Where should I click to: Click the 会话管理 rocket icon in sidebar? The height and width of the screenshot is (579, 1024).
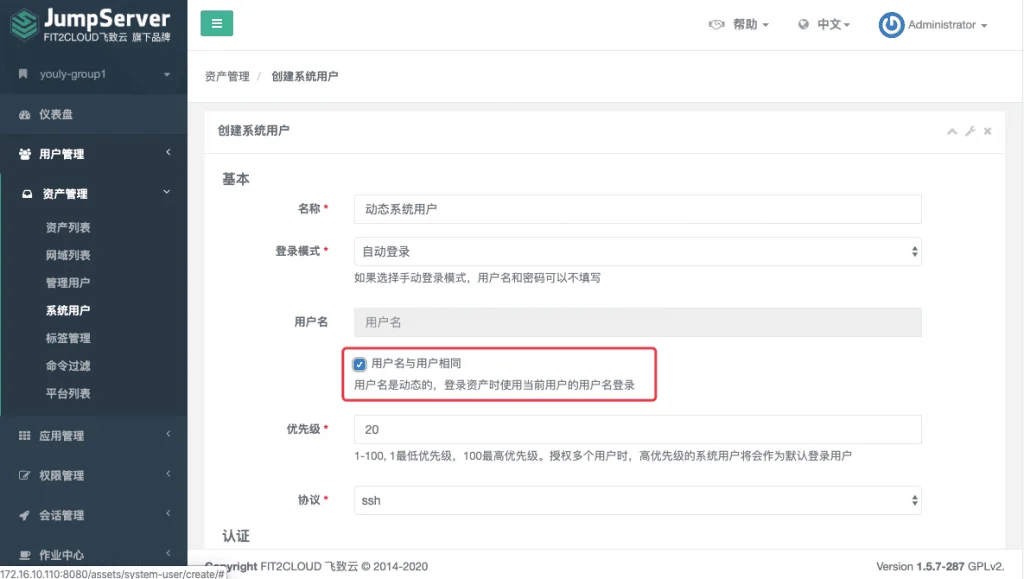pyautogui.click(x=25, y=515)
